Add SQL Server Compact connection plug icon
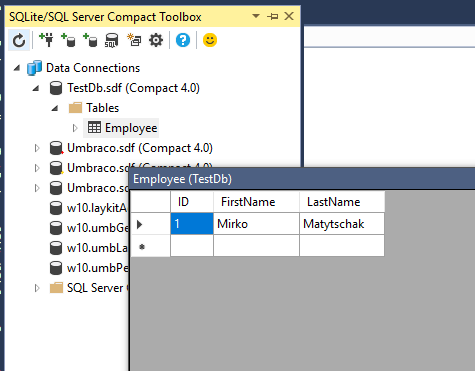475x371 pixels. (46, 40)
